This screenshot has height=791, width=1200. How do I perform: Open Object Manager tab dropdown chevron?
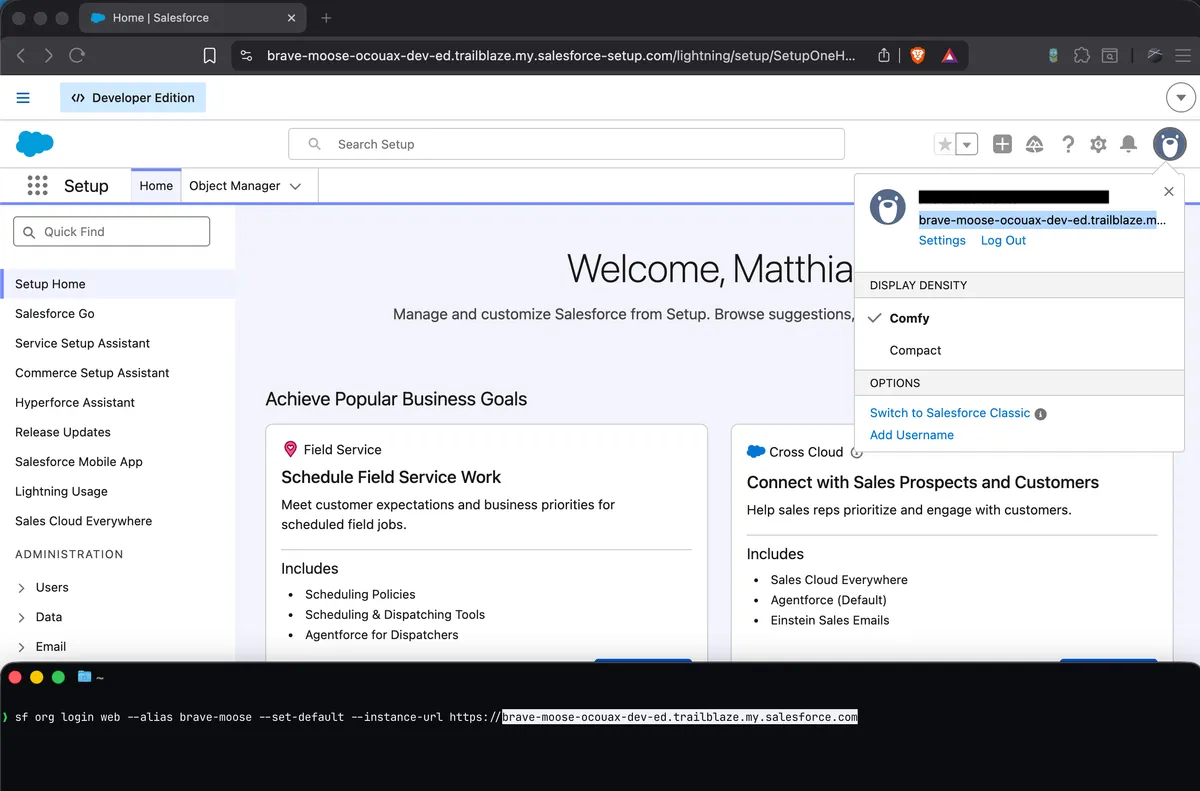(295, 186)
